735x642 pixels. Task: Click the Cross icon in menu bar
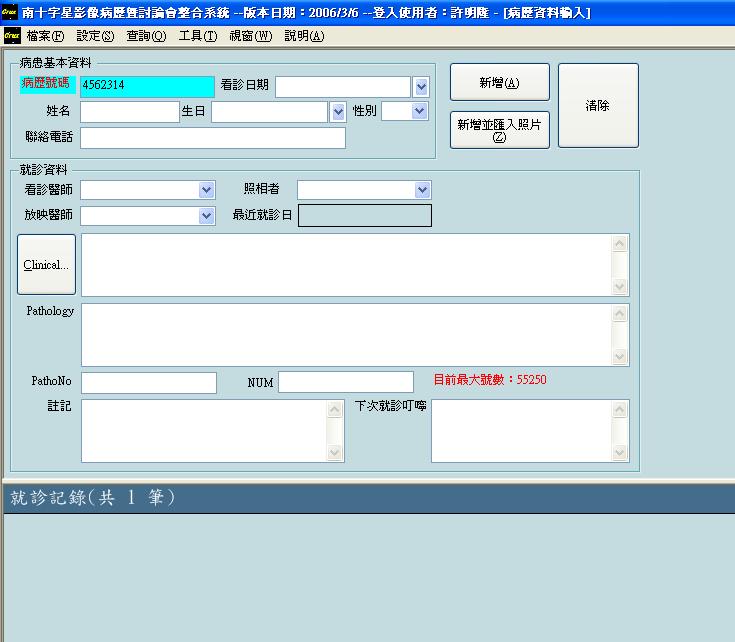tap(12, 36)
